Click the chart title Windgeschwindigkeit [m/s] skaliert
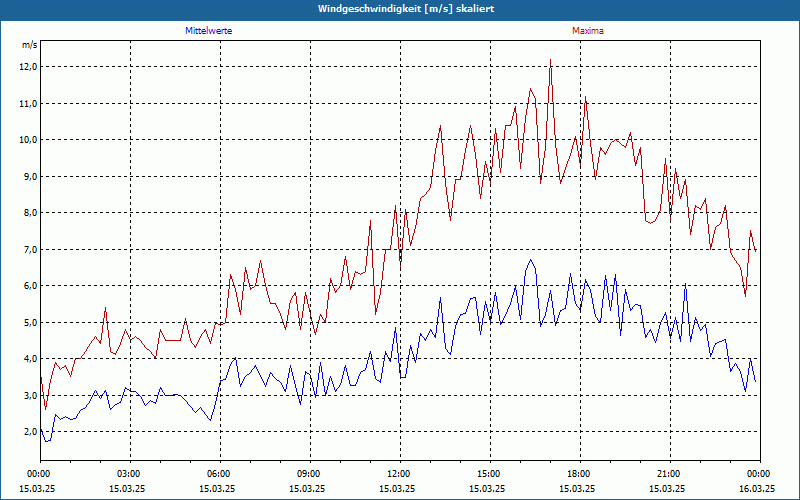 [x=406, y=9]
